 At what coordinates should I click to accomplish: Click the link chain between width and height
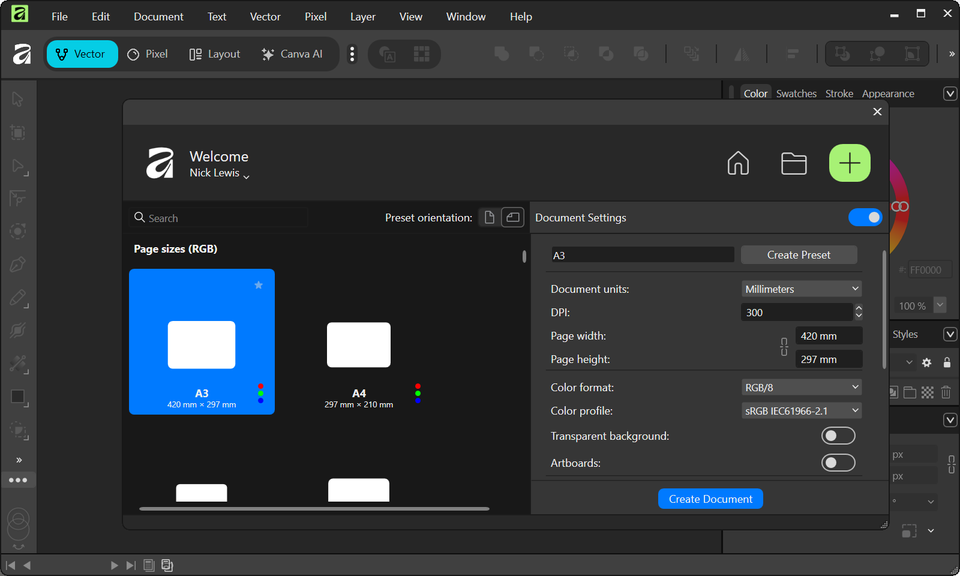click(784, 347)
